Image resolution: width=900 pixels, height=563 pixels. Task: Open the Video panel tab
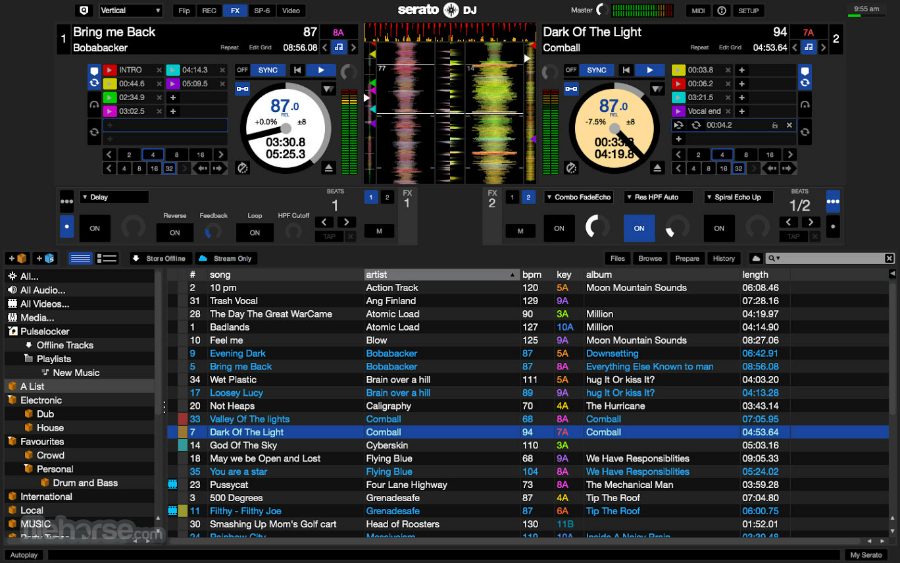(291, 10)
